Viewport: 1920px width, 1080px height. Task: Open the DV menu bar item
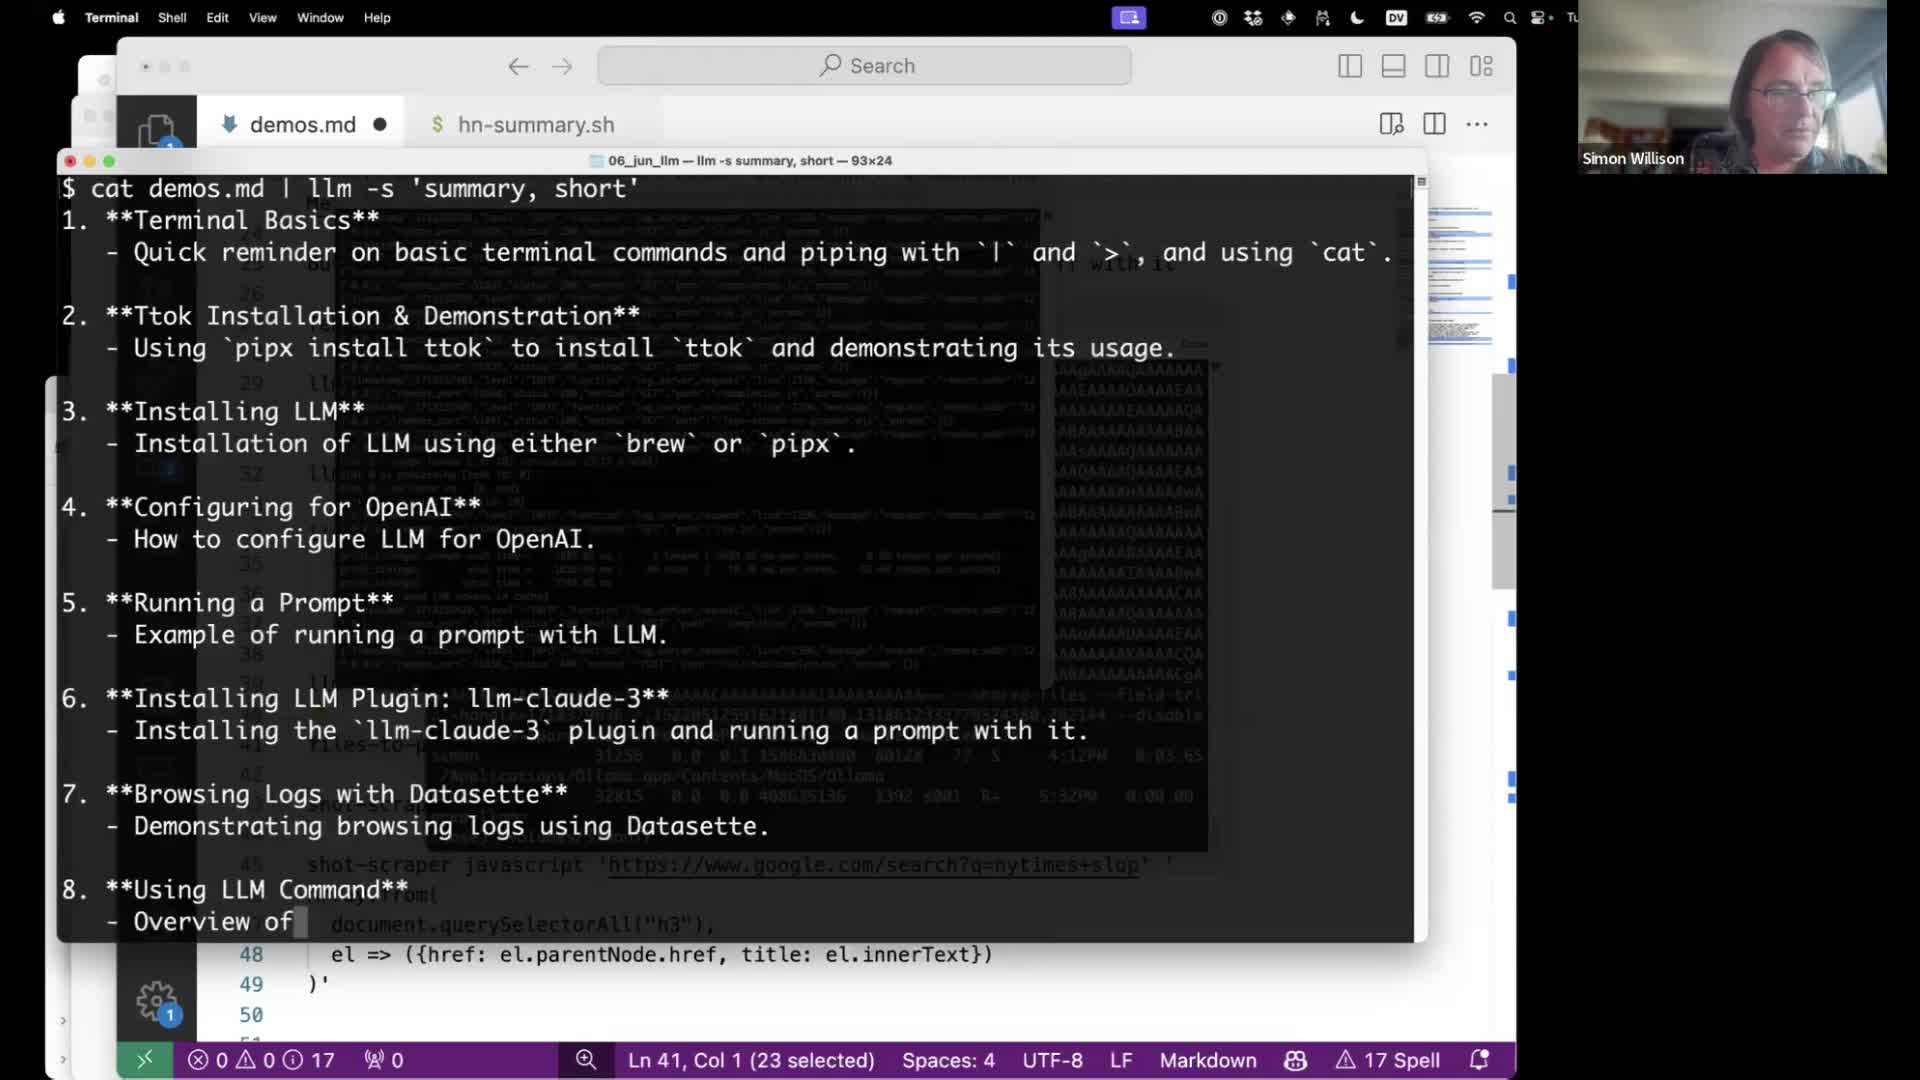1396,17
